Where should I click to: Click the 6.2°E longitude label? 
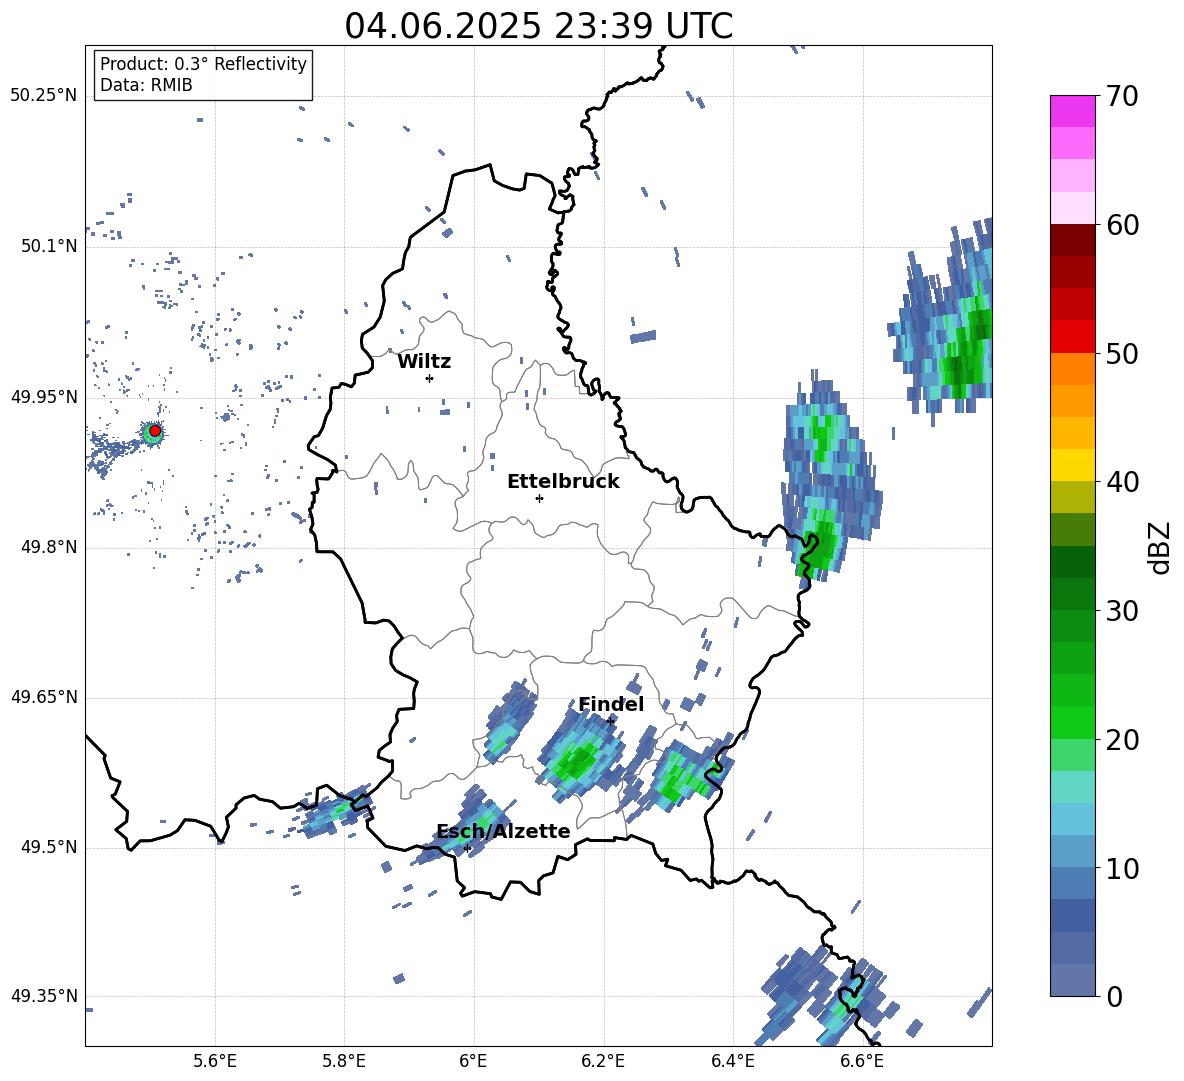tap(603, 1061)
